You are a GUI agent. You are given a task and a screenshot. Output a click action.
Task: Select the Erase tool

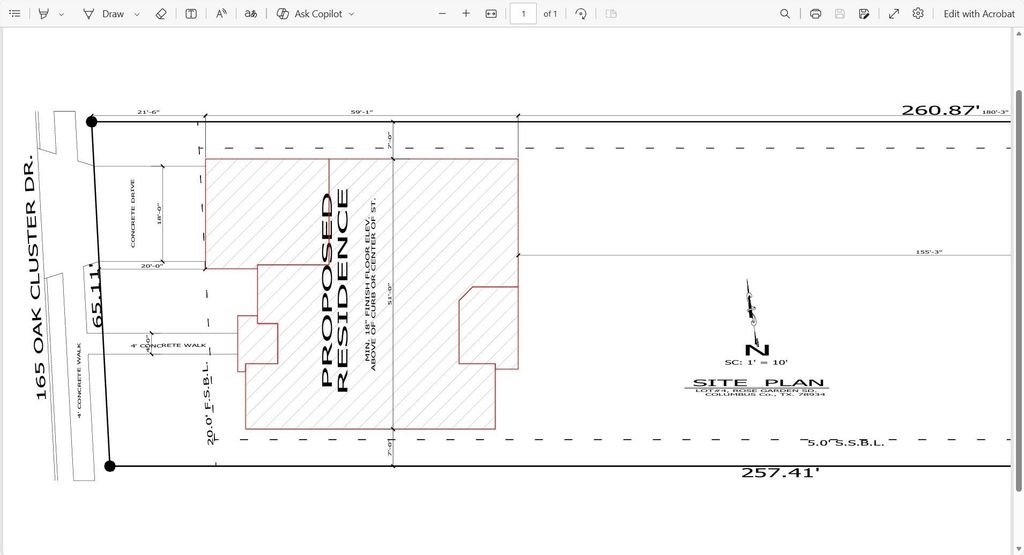coord(161,14)
